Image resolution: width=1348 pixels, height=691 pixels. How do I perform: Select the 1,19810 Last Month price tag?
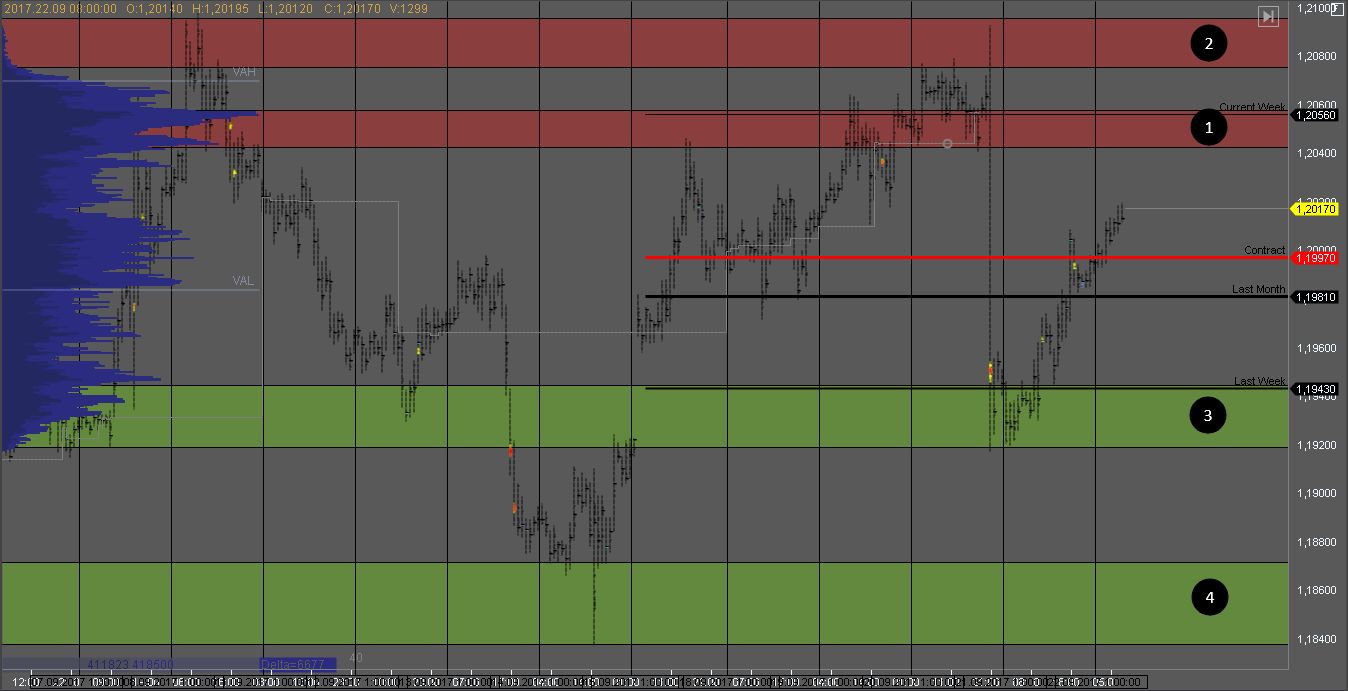pyautogui.click(x=1315, y=297)
